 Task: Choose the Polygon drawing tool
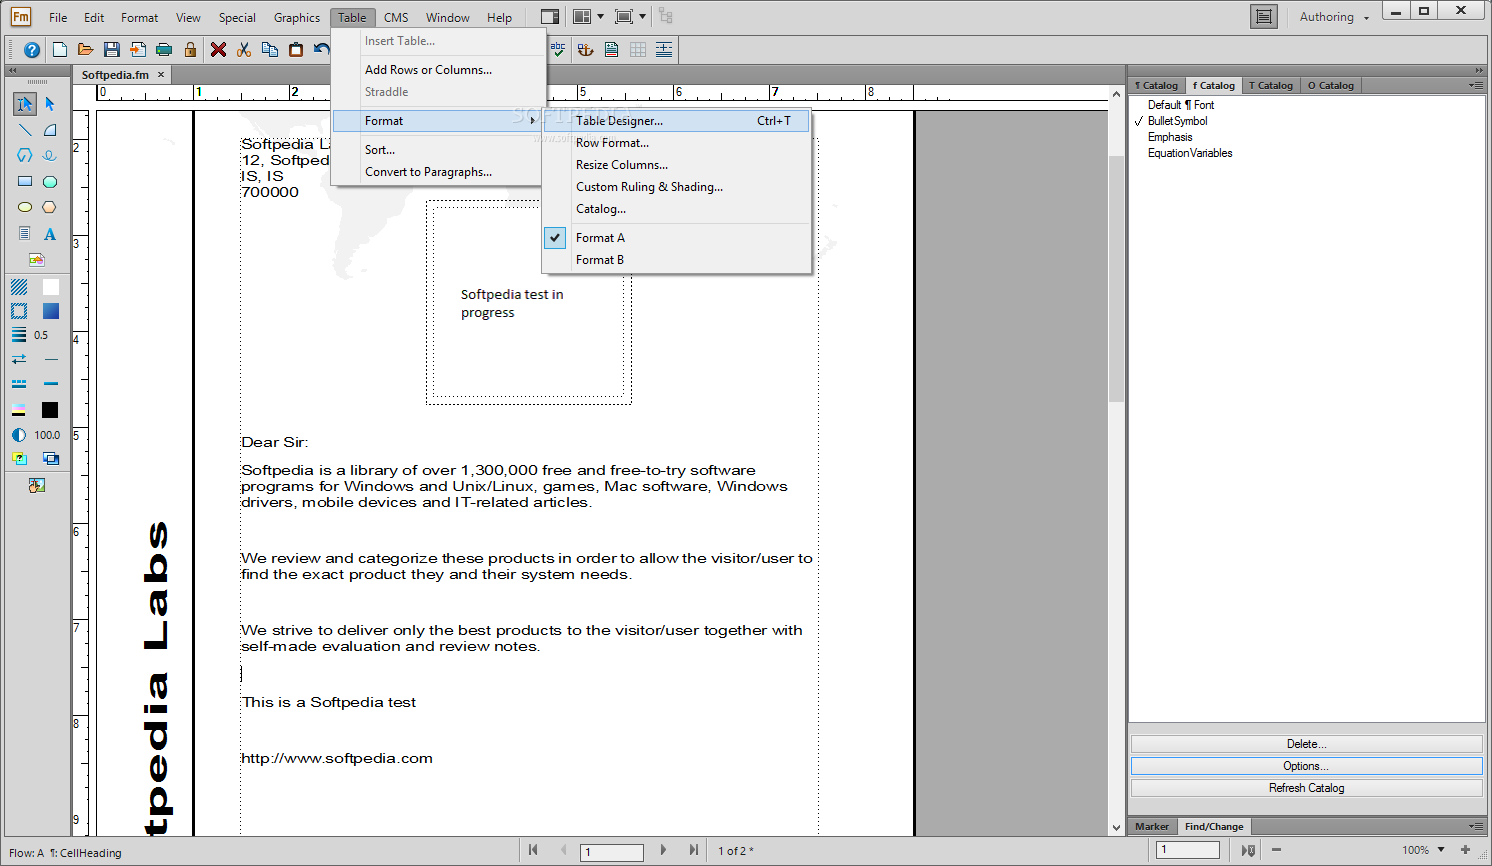25,156
